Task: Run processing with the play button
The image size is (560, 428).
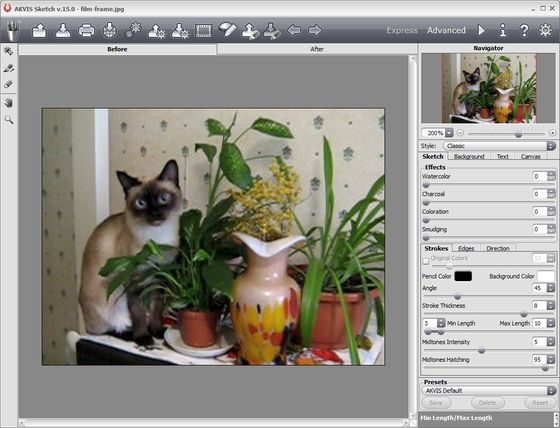Action: (x=481, y=30)
